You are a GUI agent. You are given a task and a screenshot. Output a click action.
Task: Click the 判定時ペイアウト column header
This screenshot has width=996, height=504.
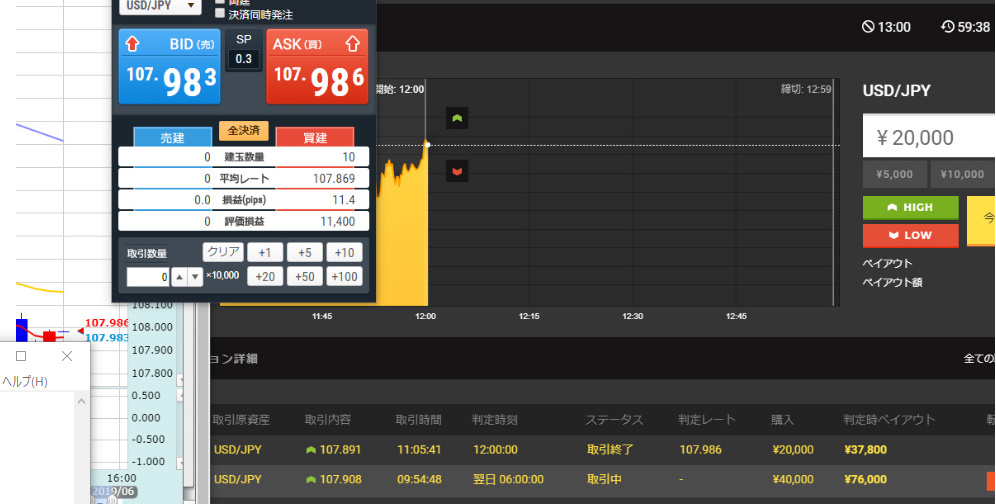tap(889, 419)
